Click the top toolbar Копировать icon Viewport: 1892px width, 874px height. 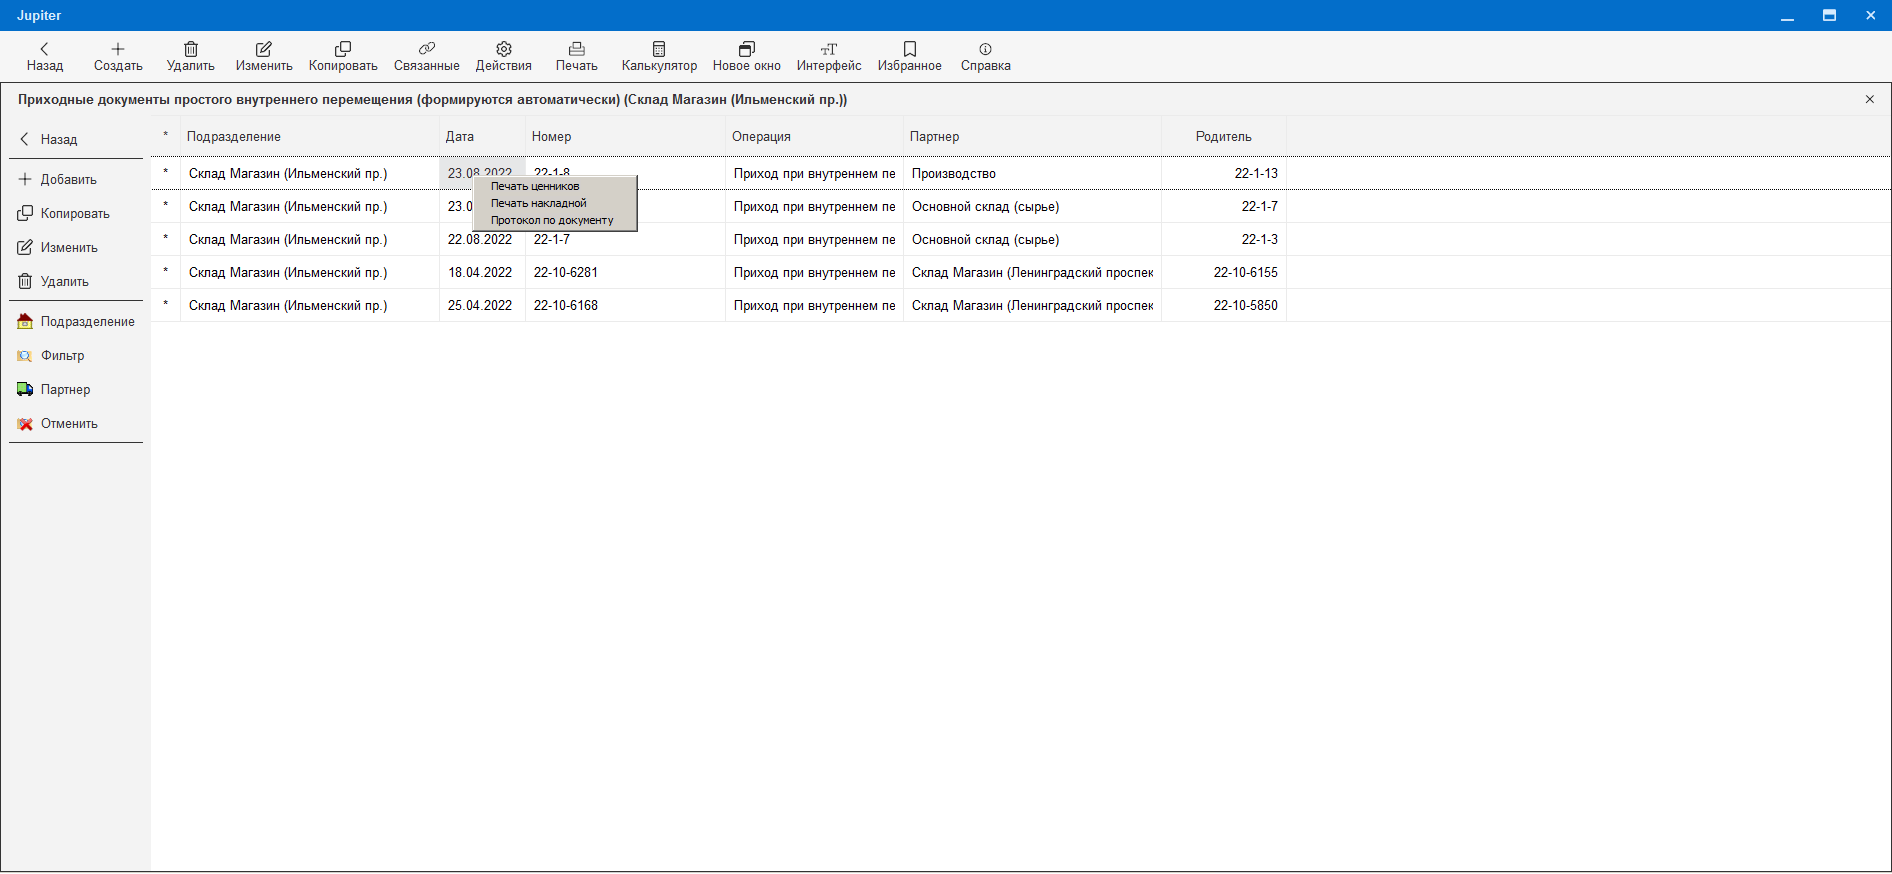pos(343,49)
